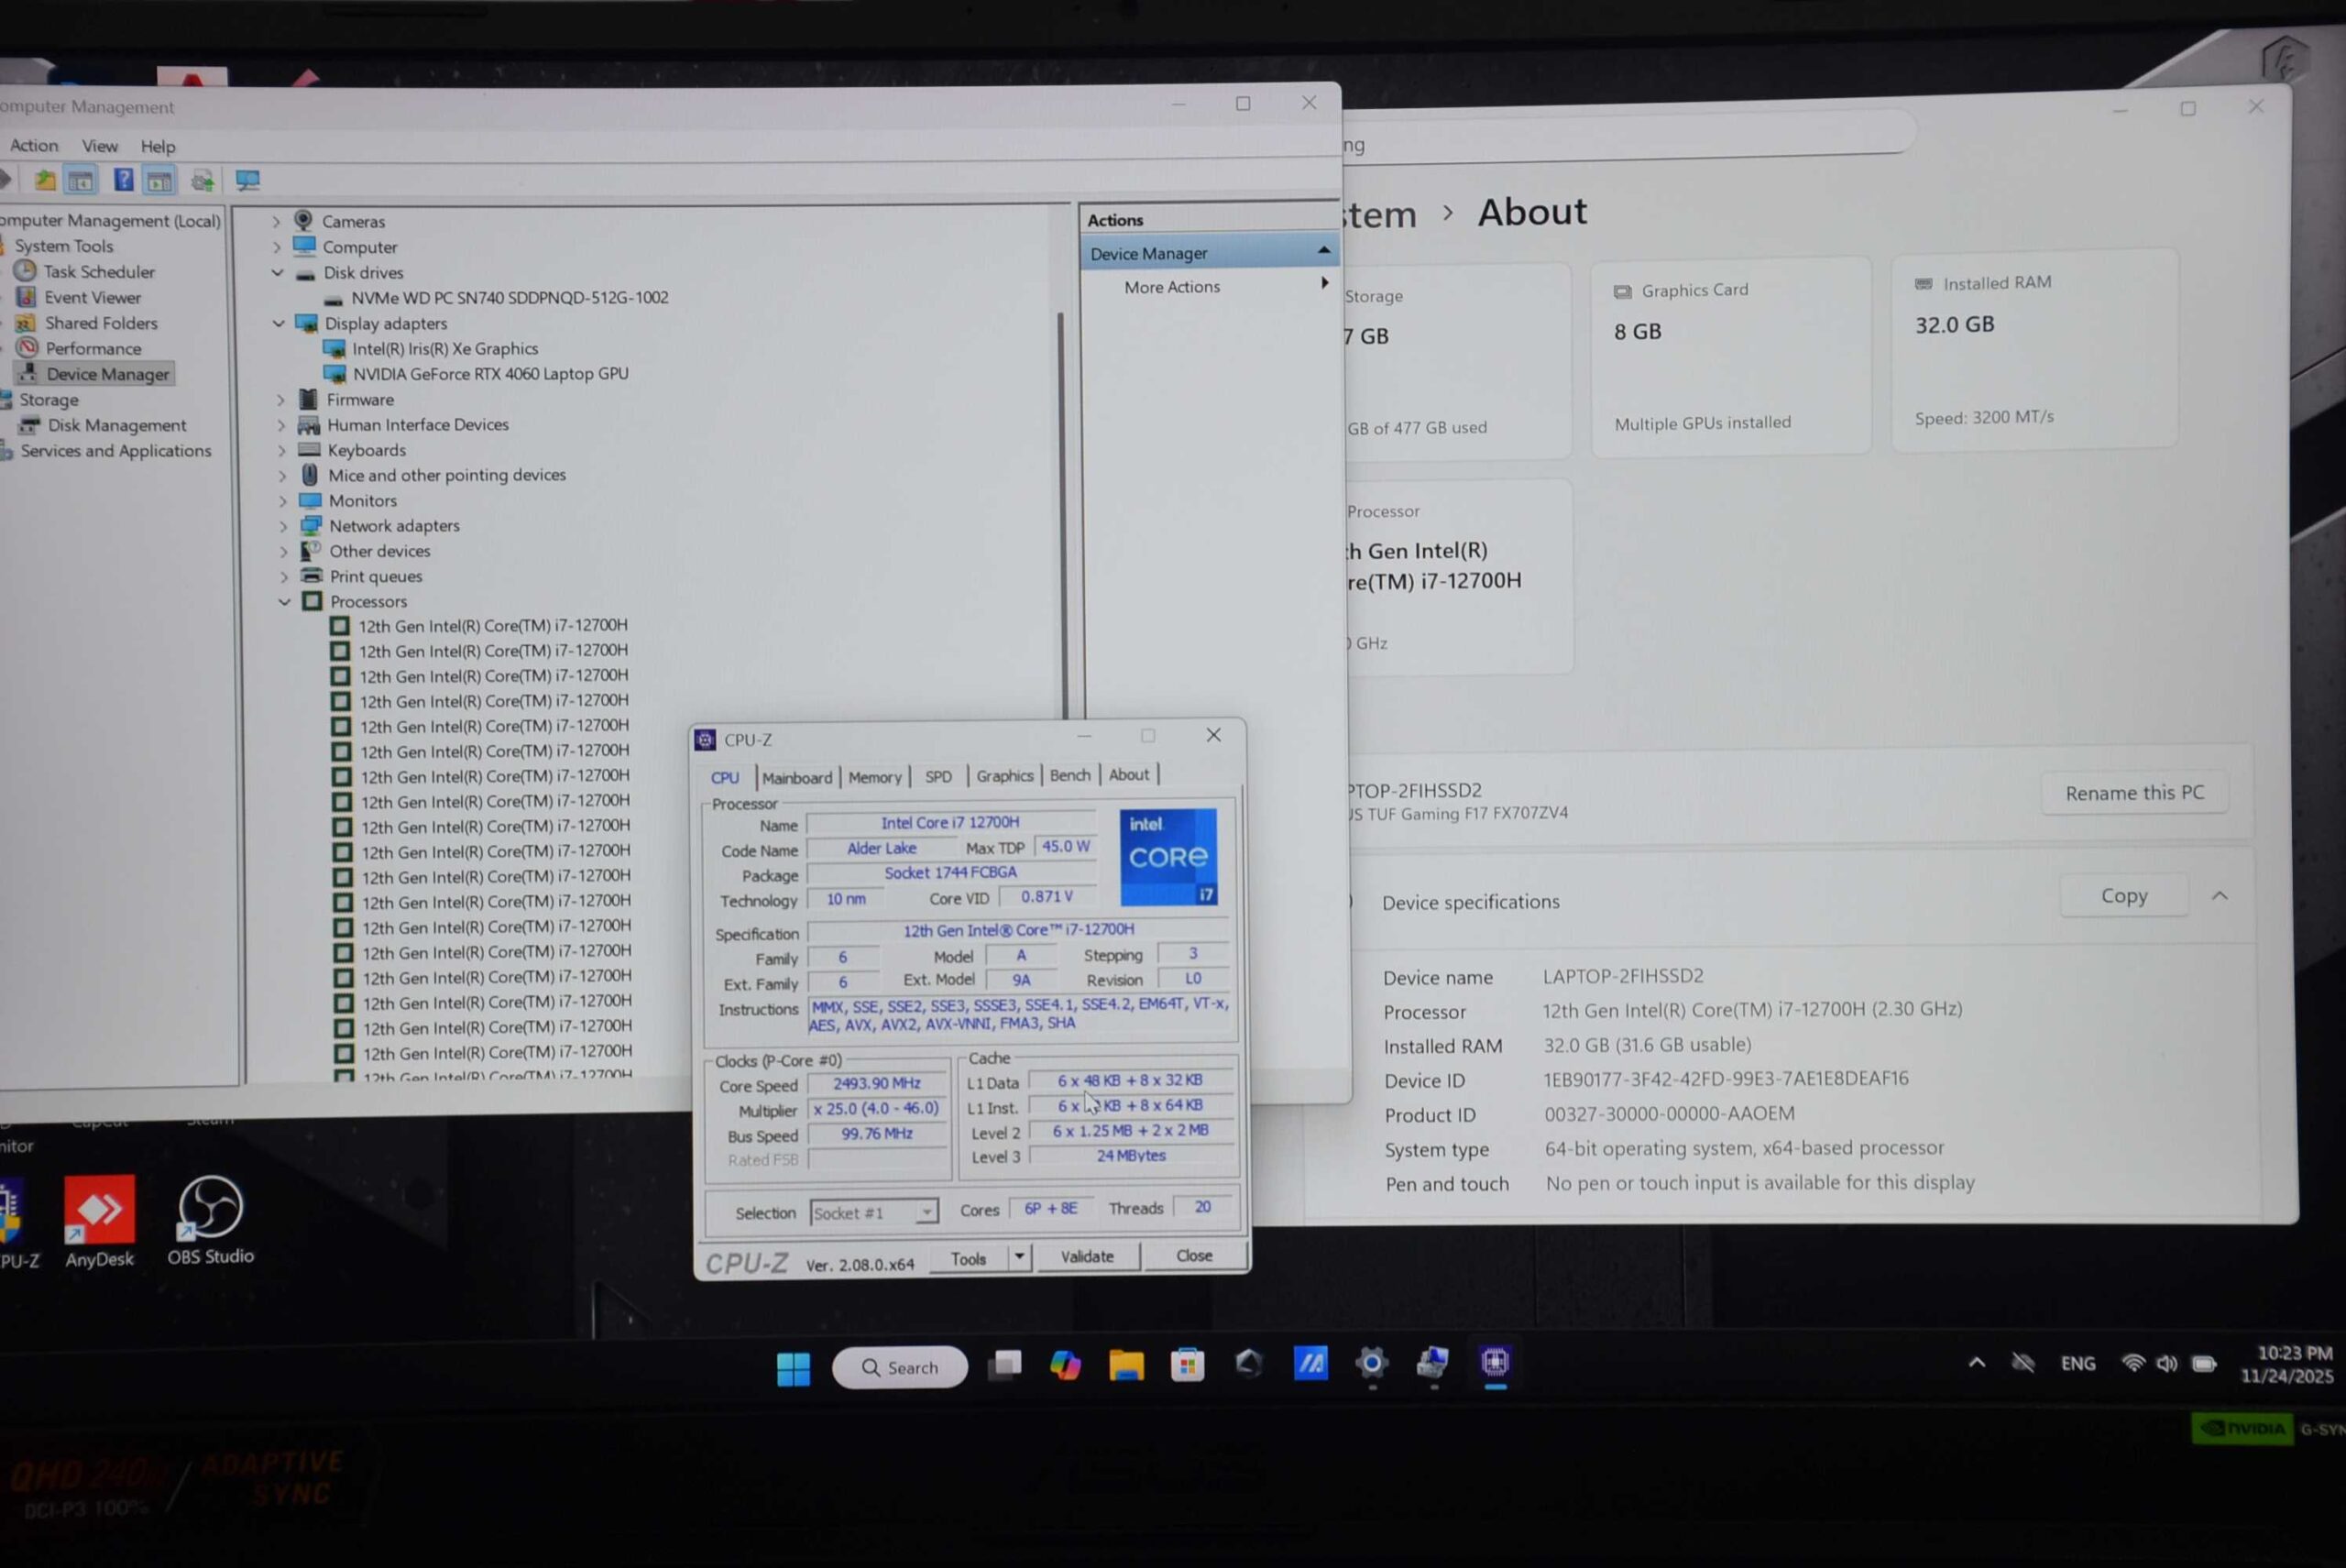
Task: Click the Help question mark toolbar icon
Action: (x=123, y=180)
